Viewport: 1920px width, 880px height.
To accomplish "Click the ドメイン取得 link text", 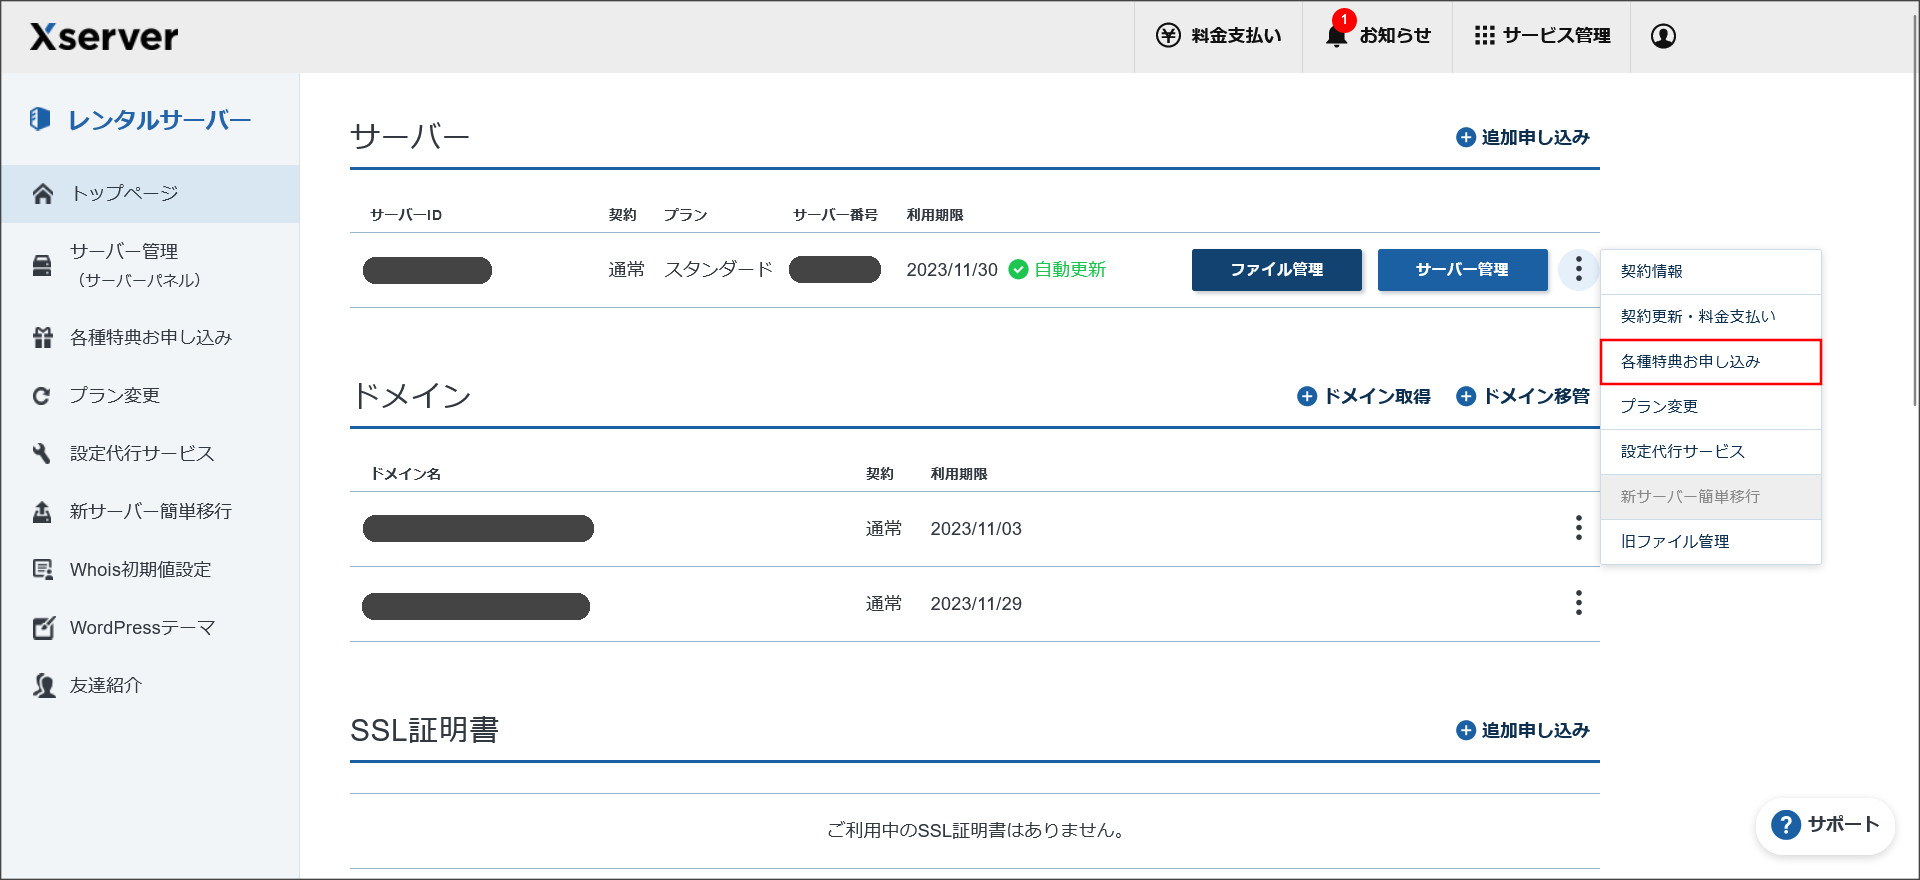I will click(x=1377, y=397).
